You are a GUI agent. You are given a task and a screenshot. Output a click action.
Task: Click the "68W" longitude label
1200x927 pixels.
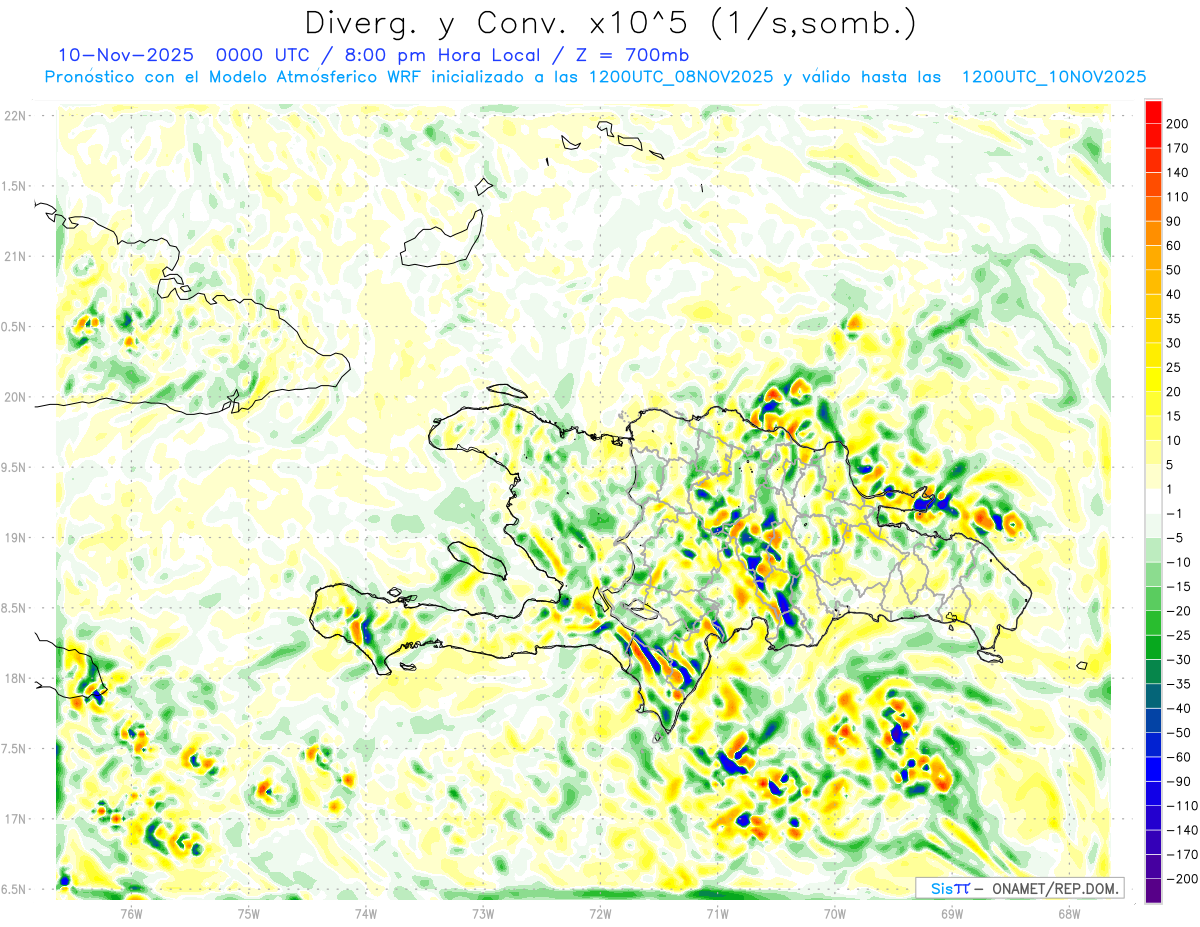(1068, 913)
